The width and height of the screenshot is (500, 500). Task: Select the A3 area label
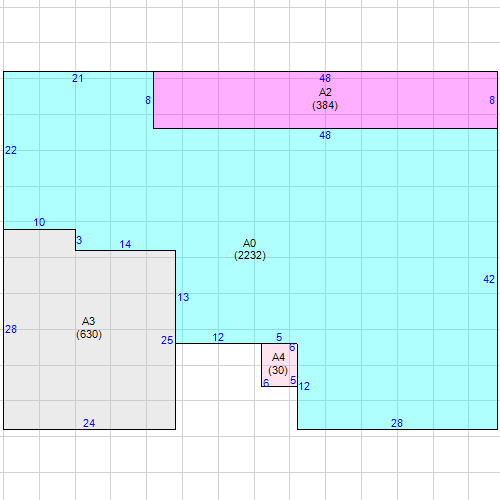[88, 321]
